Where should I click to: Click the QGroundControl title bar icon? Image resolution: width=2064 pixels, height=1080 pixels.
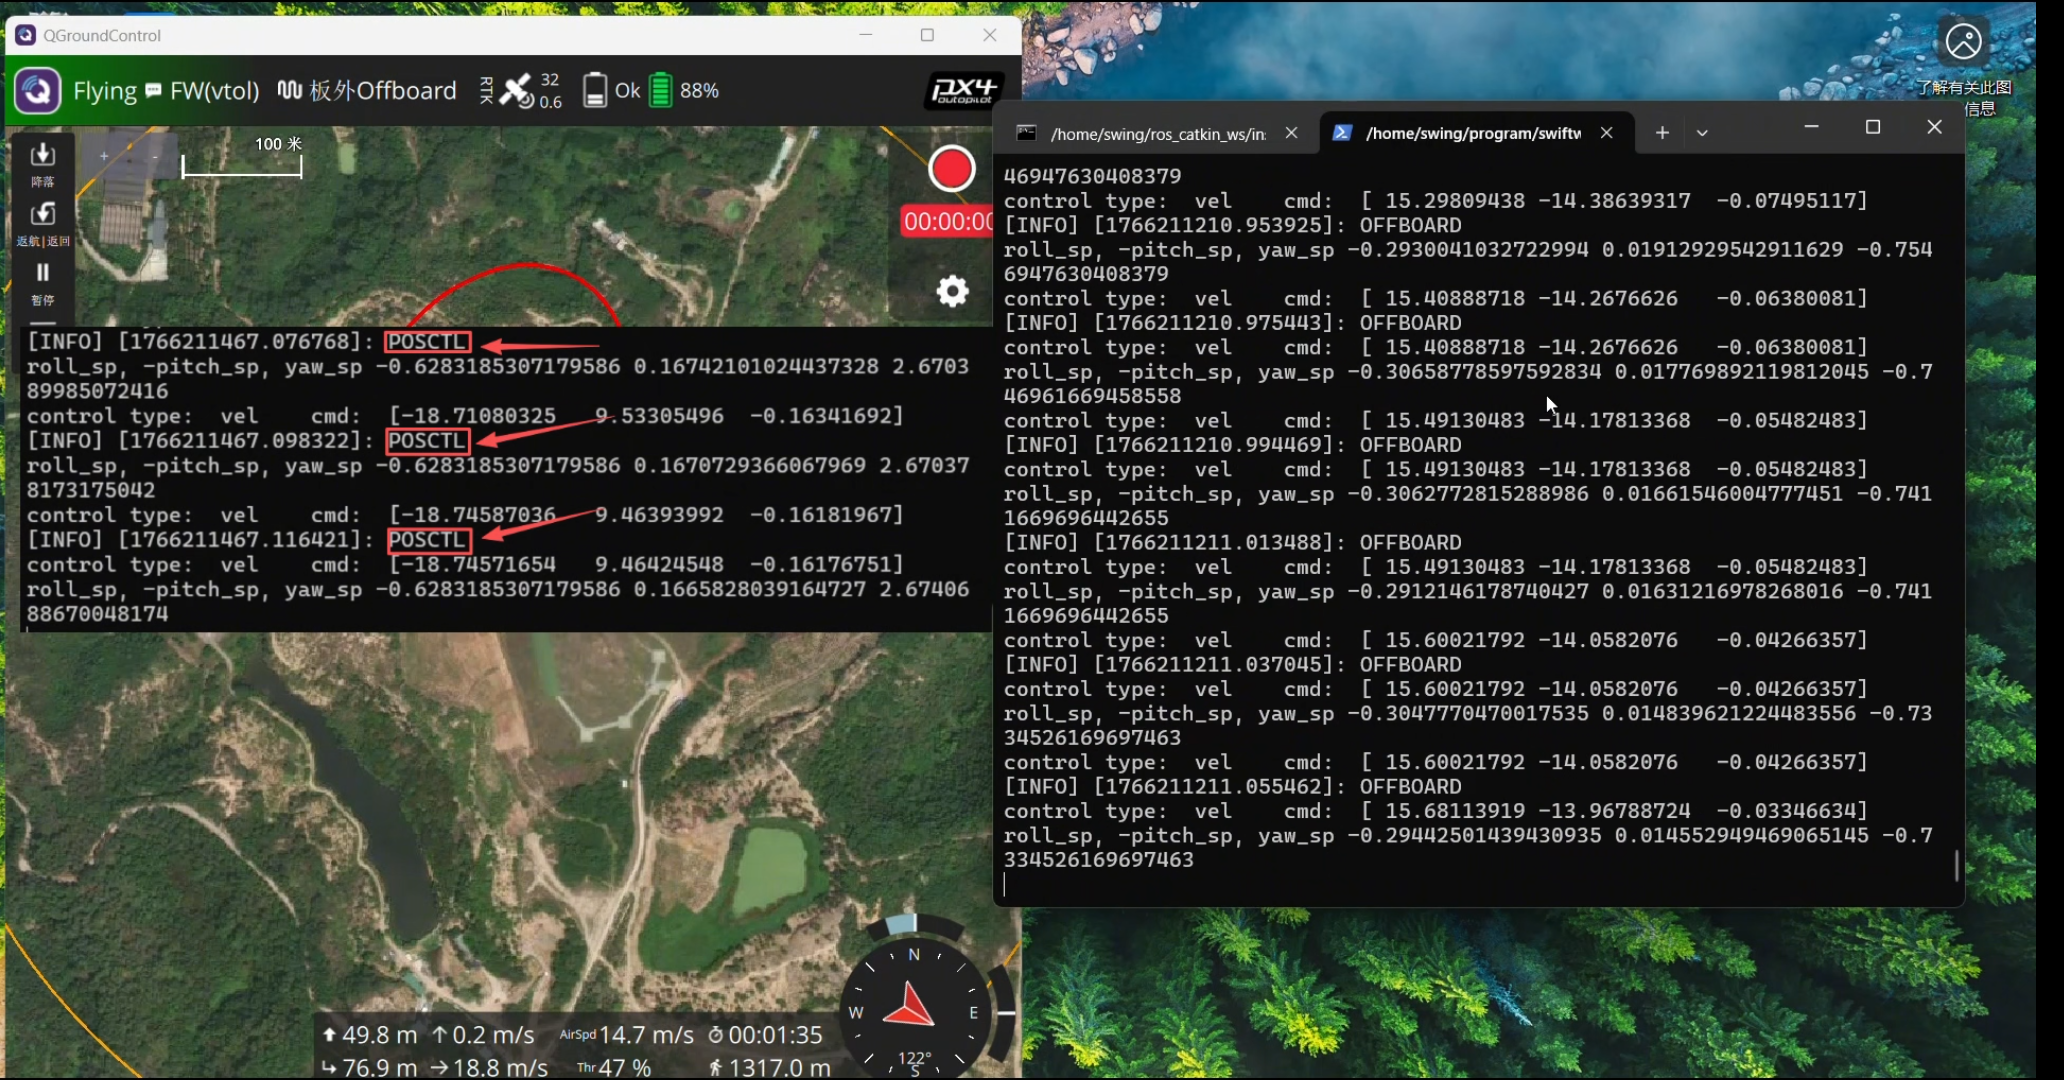point(25,35)
